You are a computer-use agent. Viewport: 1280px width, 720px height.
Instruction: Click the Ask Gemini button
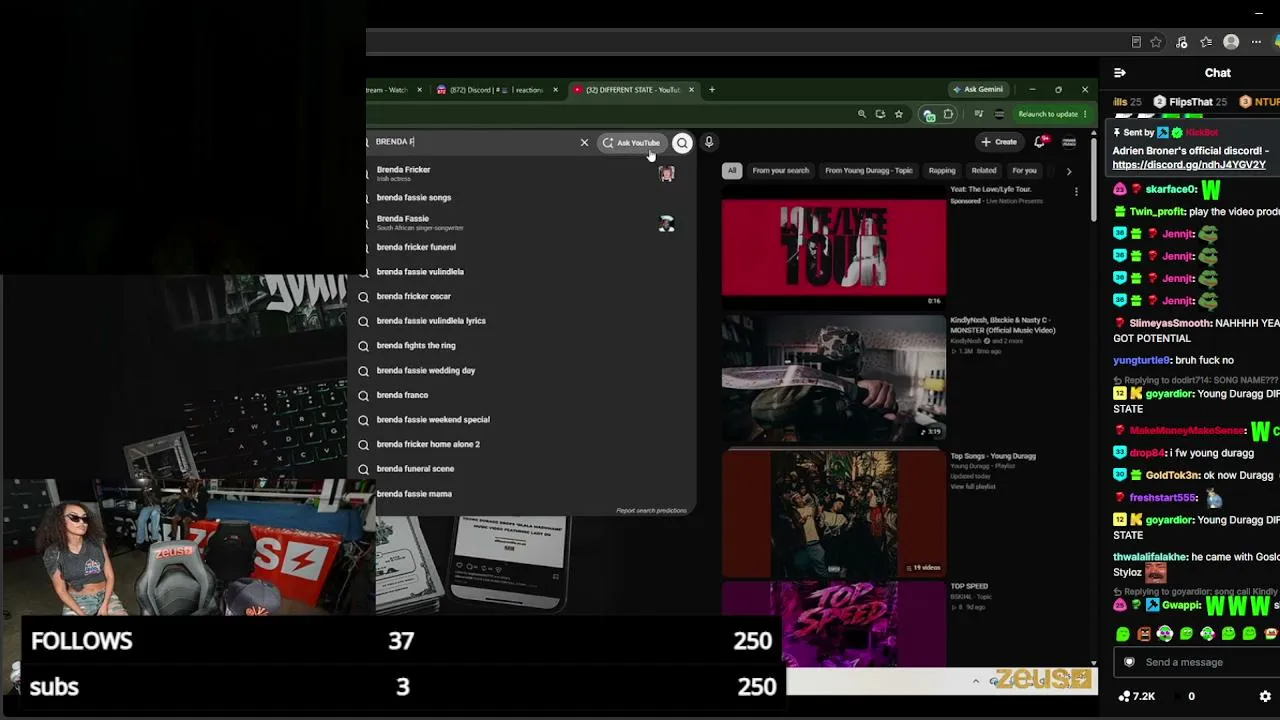click(x=977, y=89)
